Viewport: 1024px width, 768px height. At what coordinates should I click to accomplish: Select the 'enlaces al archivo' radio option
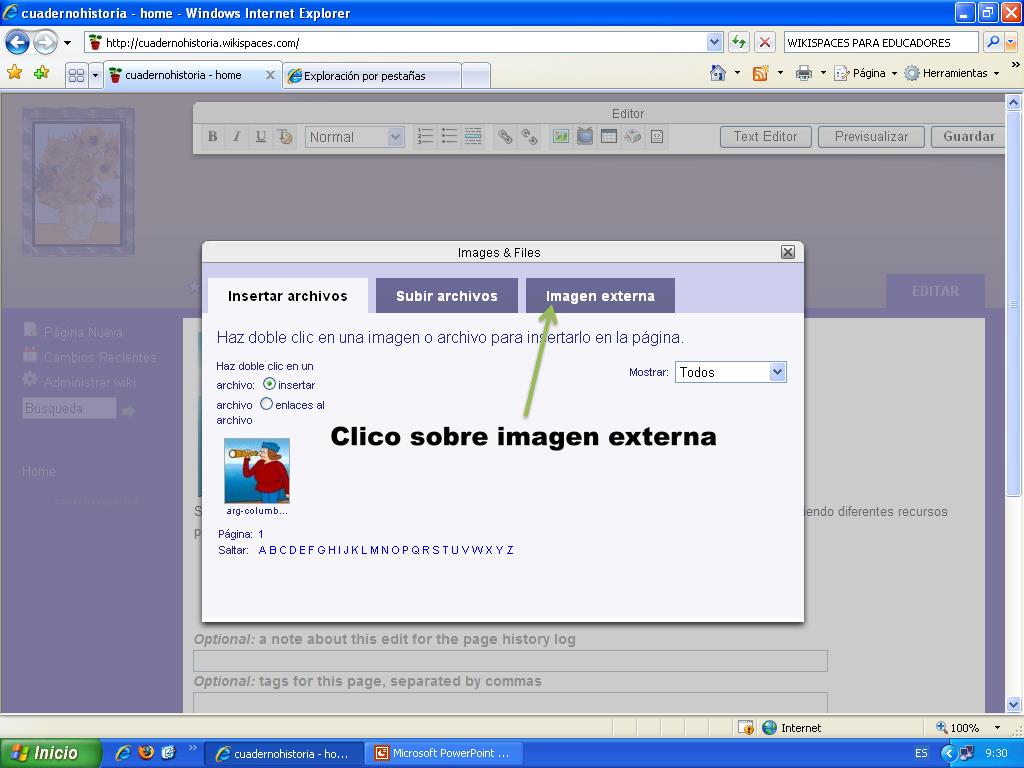(266, 404)
